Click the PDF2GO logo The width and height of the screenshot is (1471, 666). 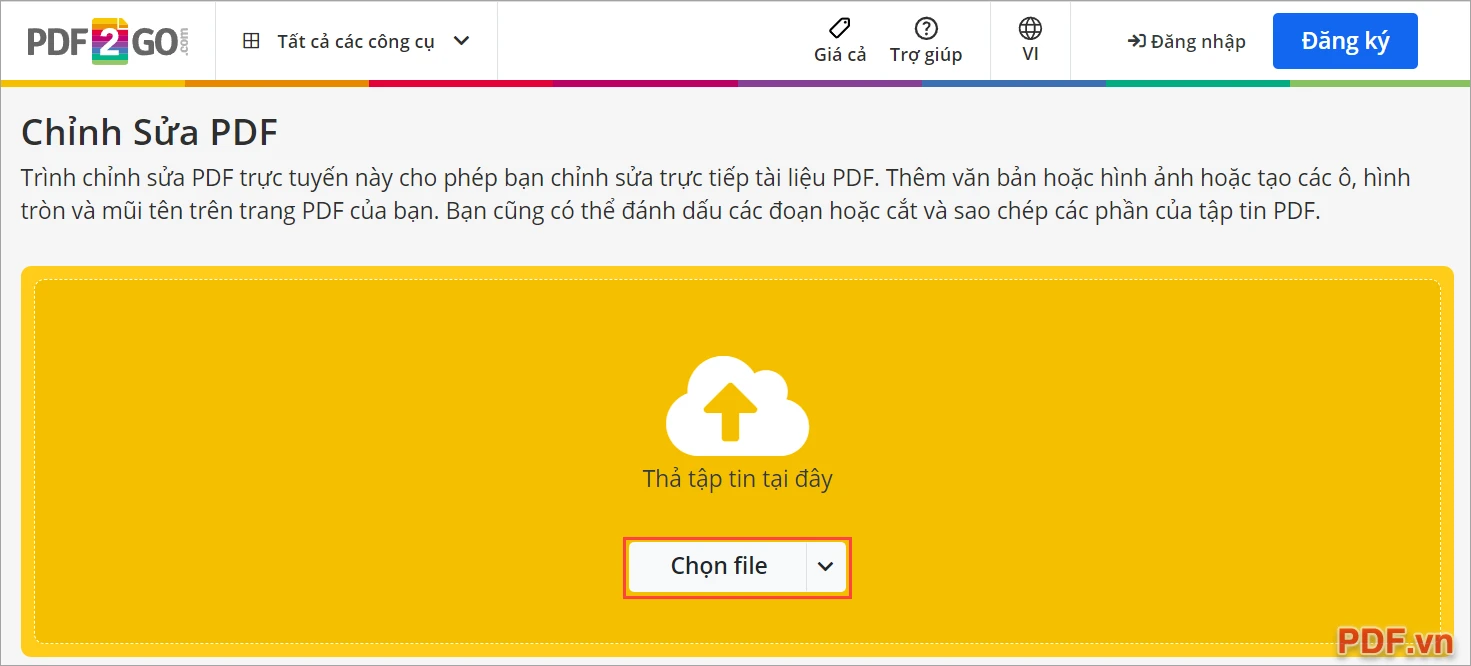click(108, 41)
